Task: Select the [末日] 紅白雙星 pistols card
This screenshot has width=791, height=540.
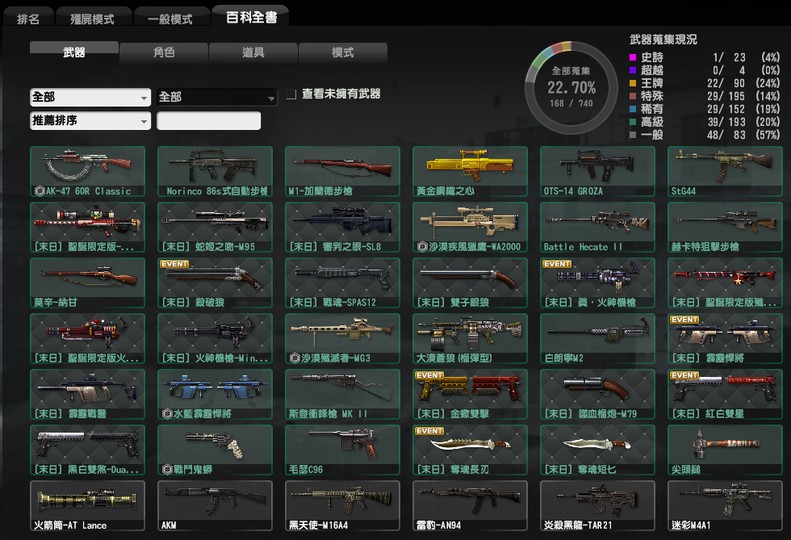Action: coord(725,394)
